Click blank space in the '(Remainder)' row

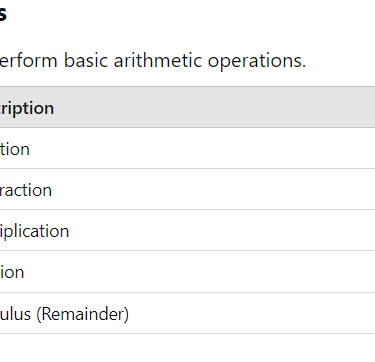pyautogui.click(x=252, y=313)
